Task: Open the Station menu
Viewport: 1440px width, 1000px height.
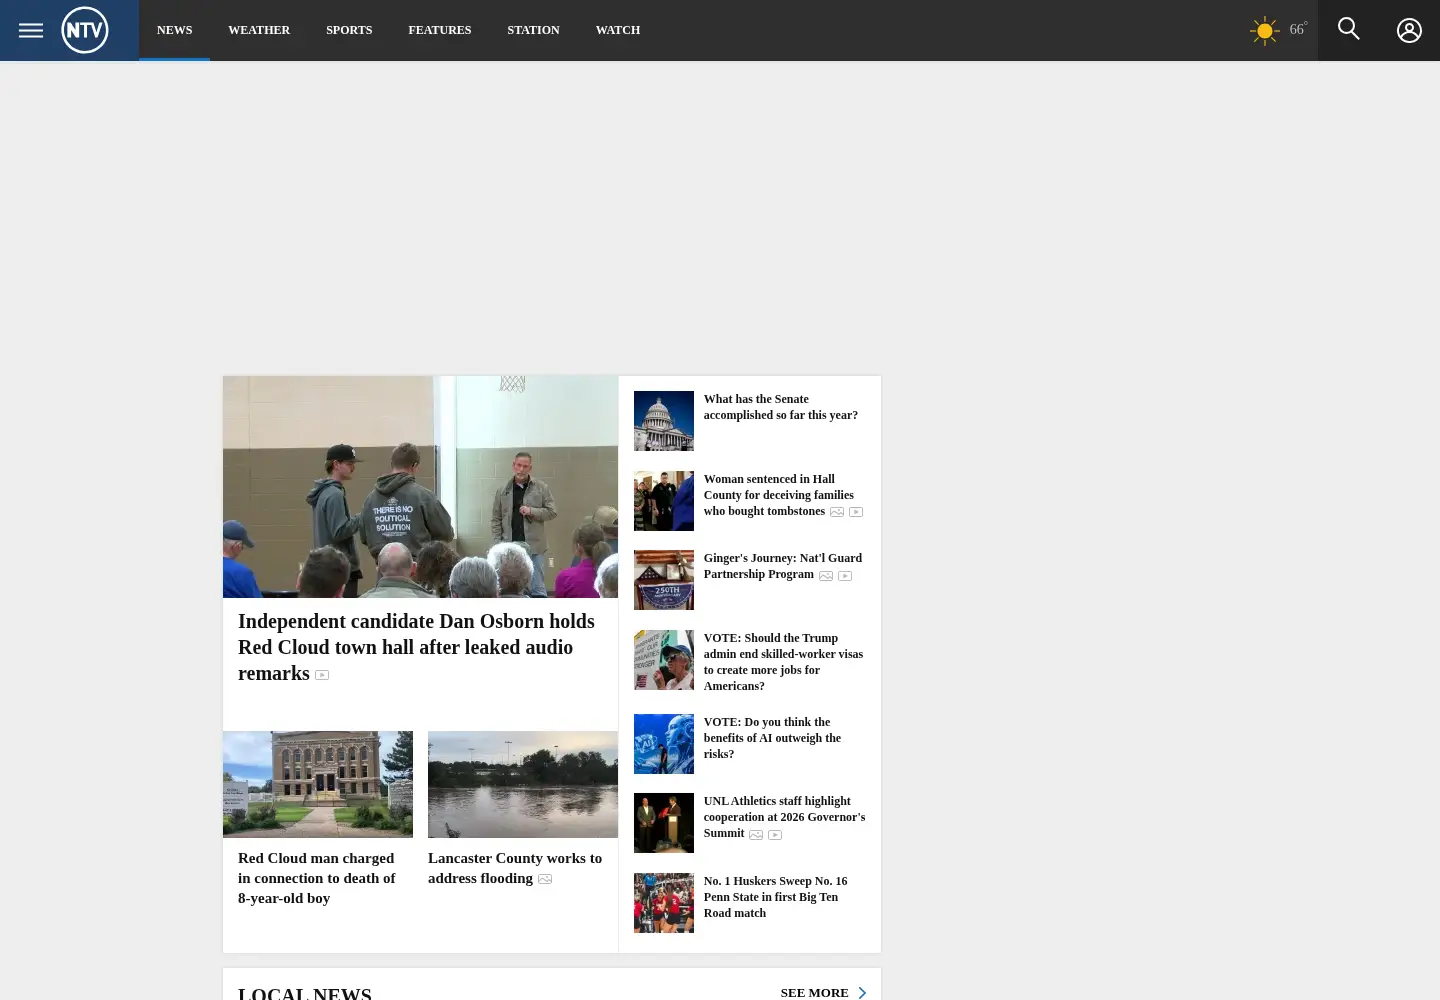Action: pos(533,30)
